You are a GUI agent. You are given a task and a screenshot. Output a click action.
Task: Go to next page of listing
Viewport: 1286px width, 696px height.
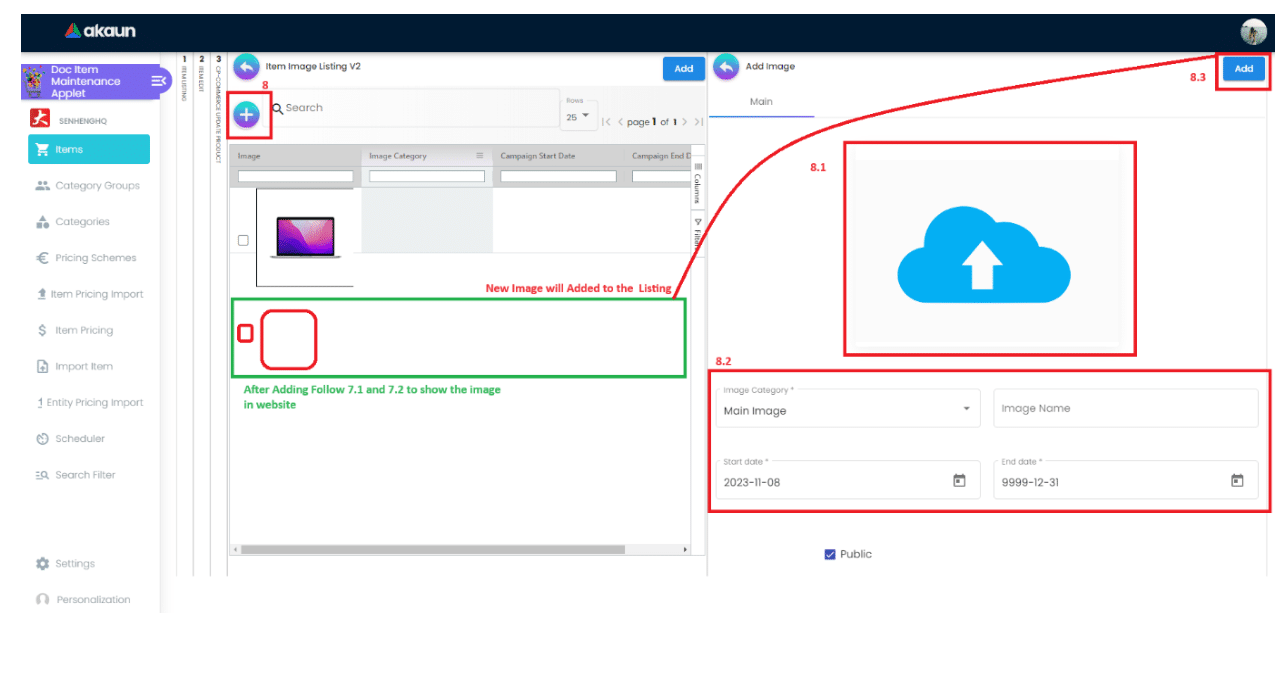[x=684, y=122]
